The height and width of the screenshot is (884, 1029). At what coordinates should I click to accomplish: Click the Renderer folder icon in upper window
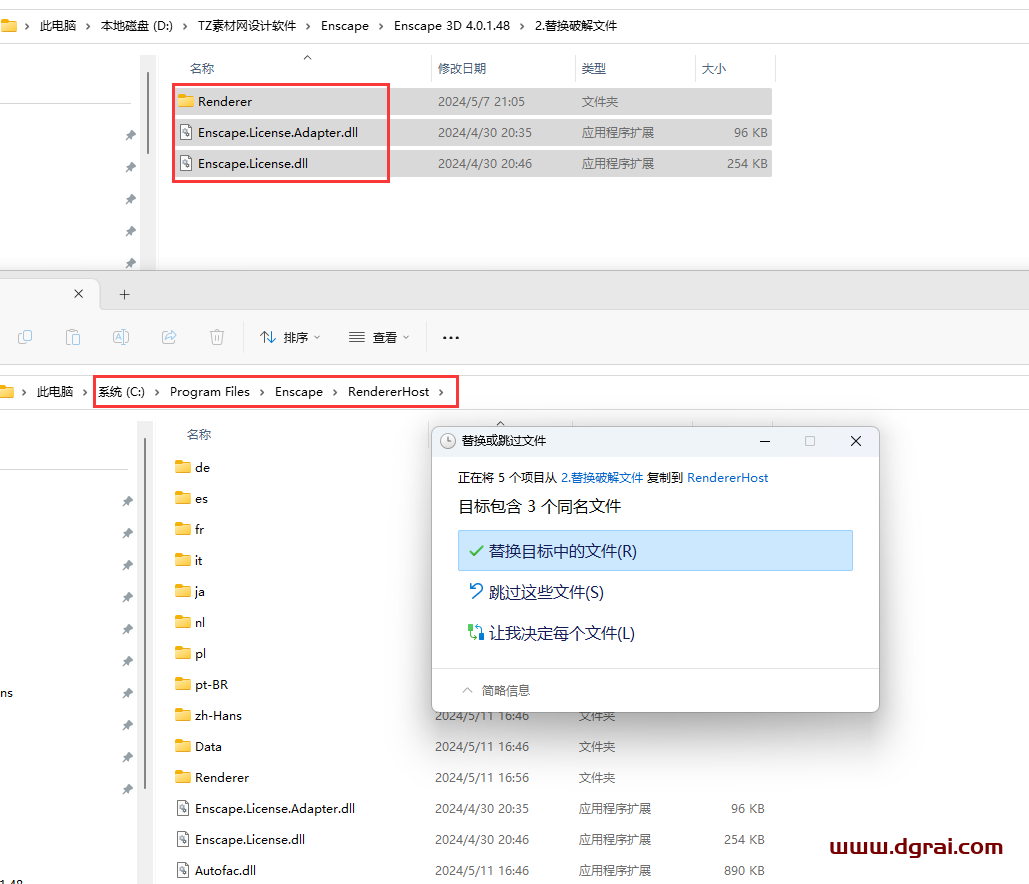pos(186,101)
